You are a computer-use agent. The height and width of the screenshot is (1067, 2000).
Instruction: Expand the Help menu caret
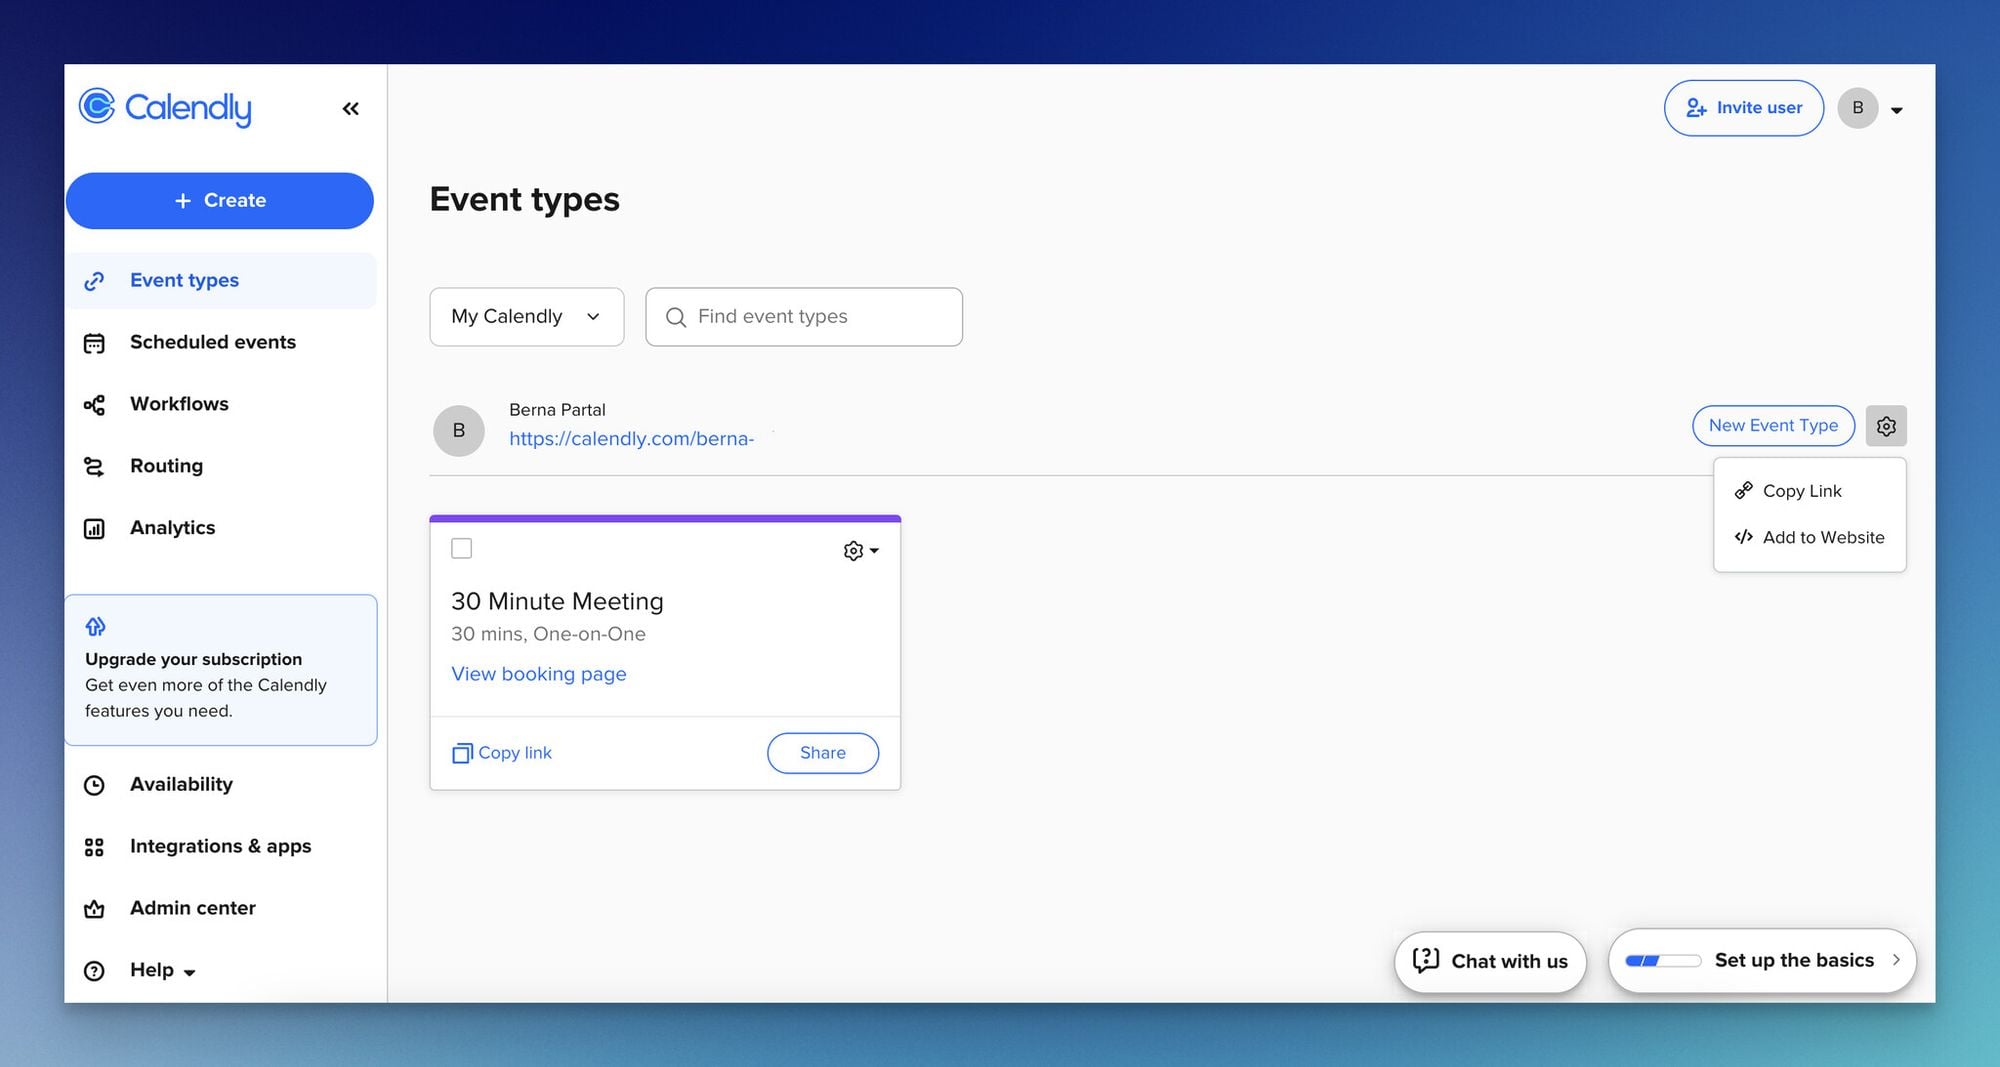(x=190, y=972)
